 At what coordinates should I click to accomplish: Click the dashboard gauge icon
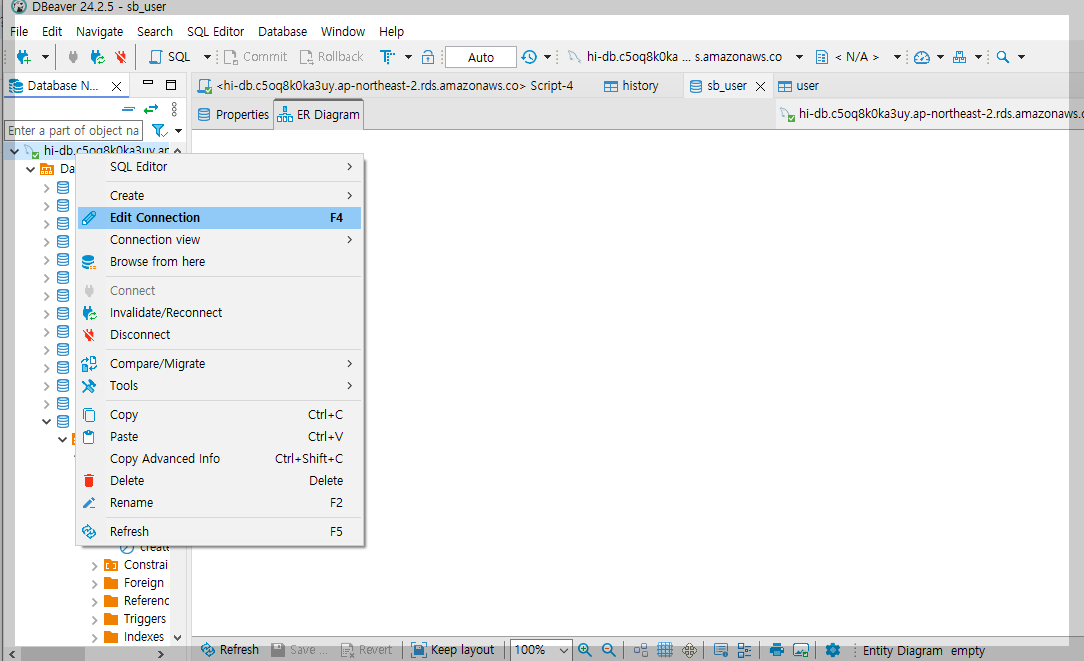[922, 57]
